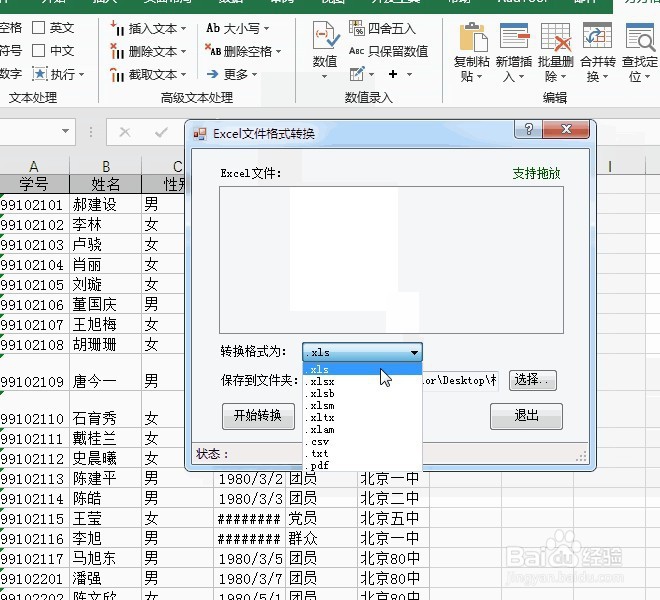660x600 pixels.
Task: Expand the 合并转换 dropdown arrow
Action: pyautogui.click(x=605, y=77)
